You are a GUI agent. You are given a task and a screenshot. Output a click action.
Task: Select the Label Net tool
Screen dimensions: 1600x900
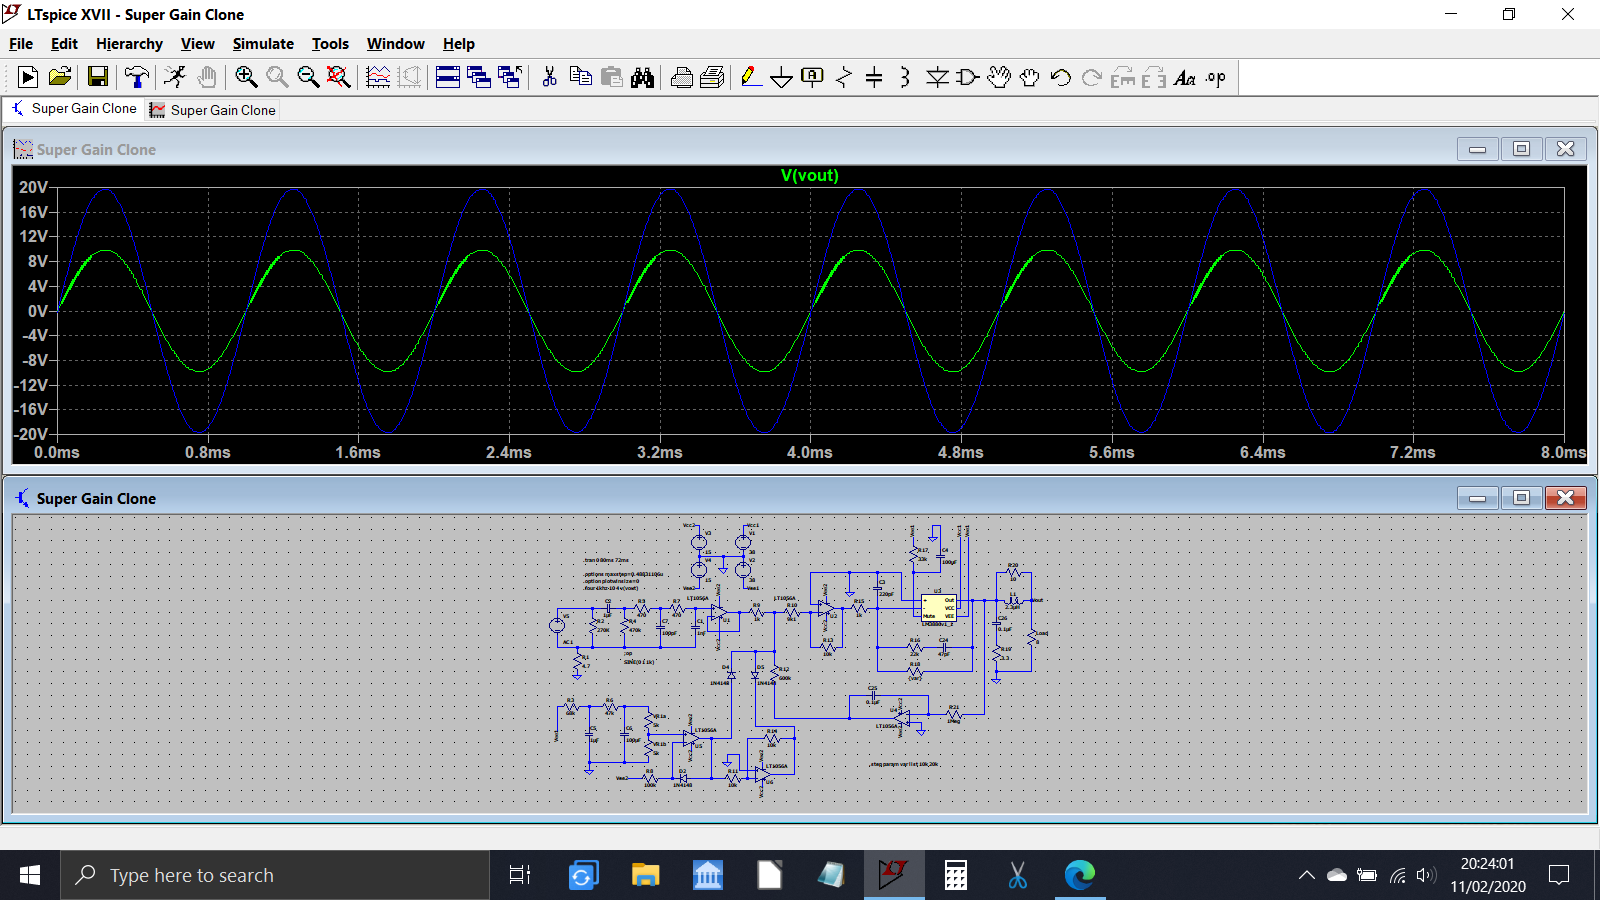pos(813,77)
